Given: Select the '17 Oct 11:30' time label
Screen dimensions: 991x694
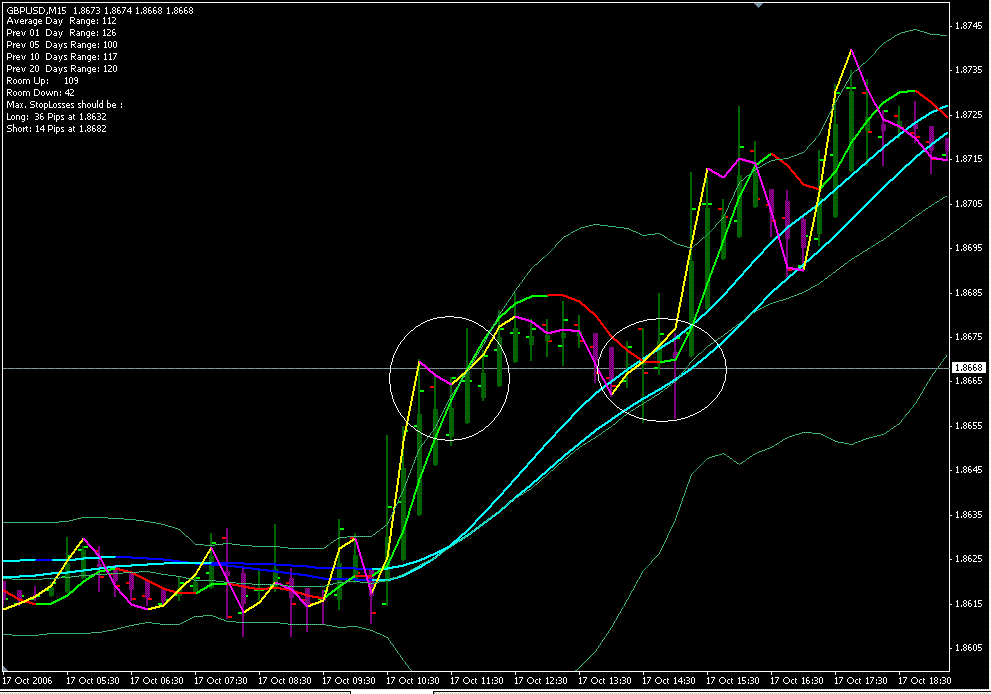Looking at the screenshot, I should (477, 681).
